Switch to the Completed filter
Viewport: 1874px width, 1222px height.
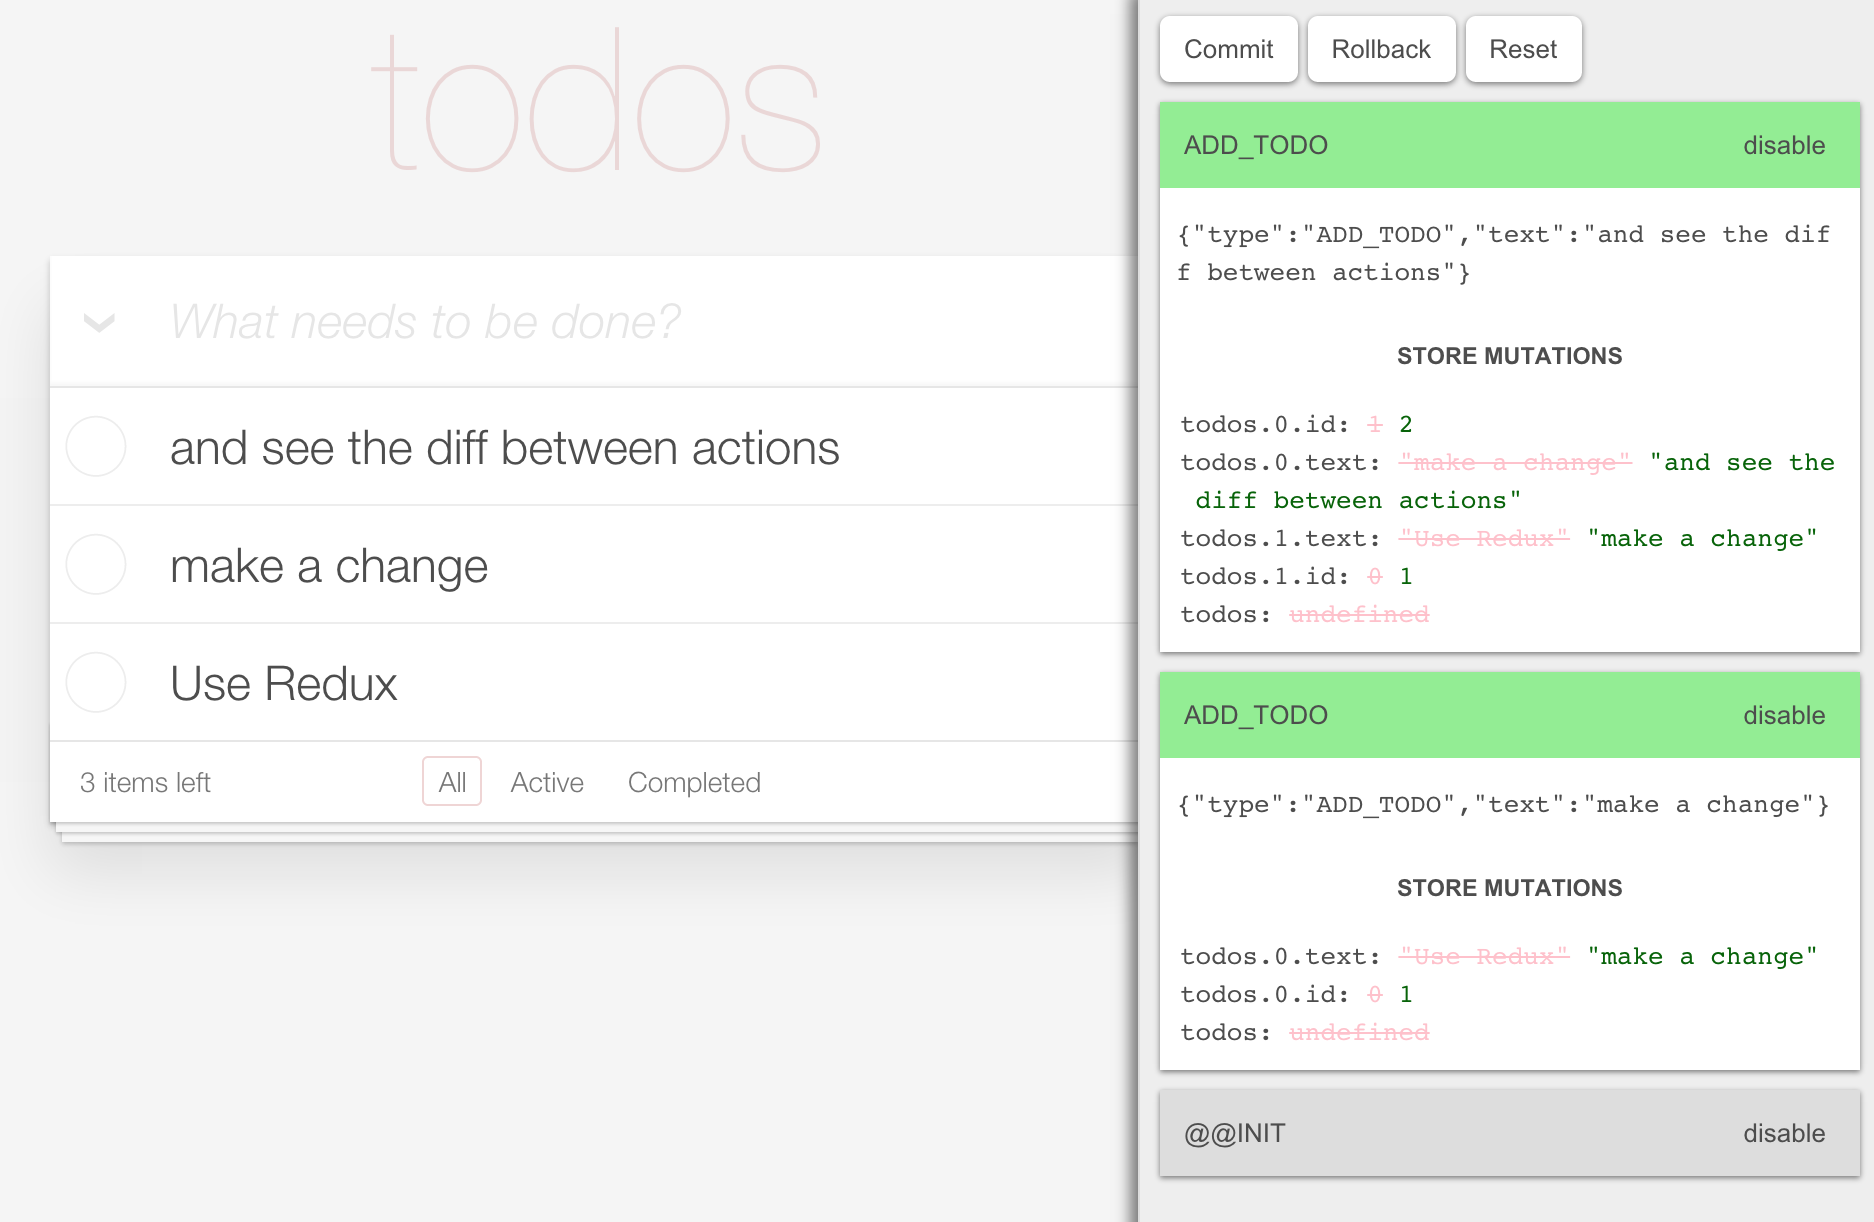pyautogui.click(x=694, y=782)
